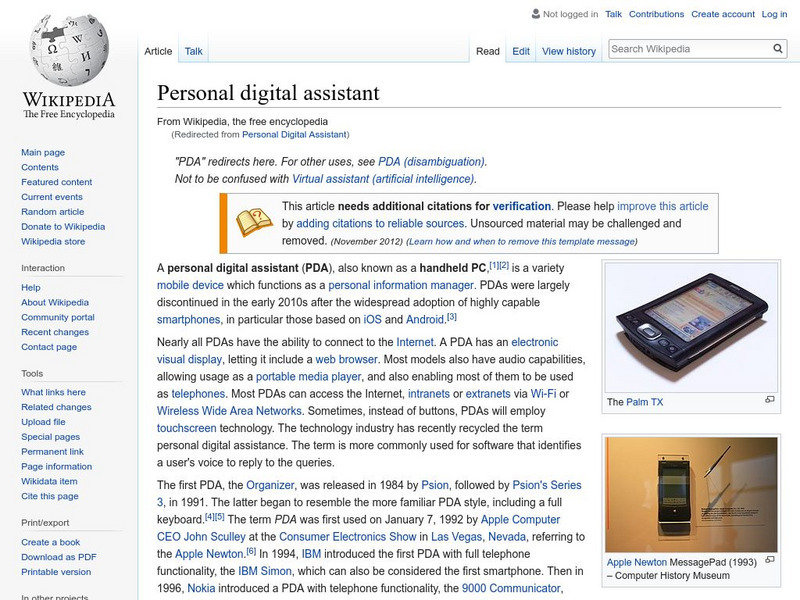Open Special pages link
Screen dimensions: 800x600
51,436
